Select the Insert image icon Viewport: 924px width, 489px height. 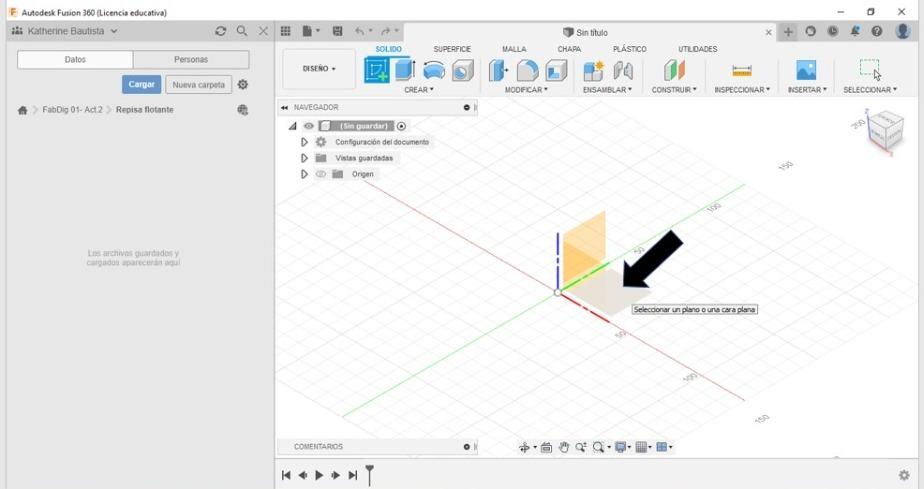click(806, 70)
